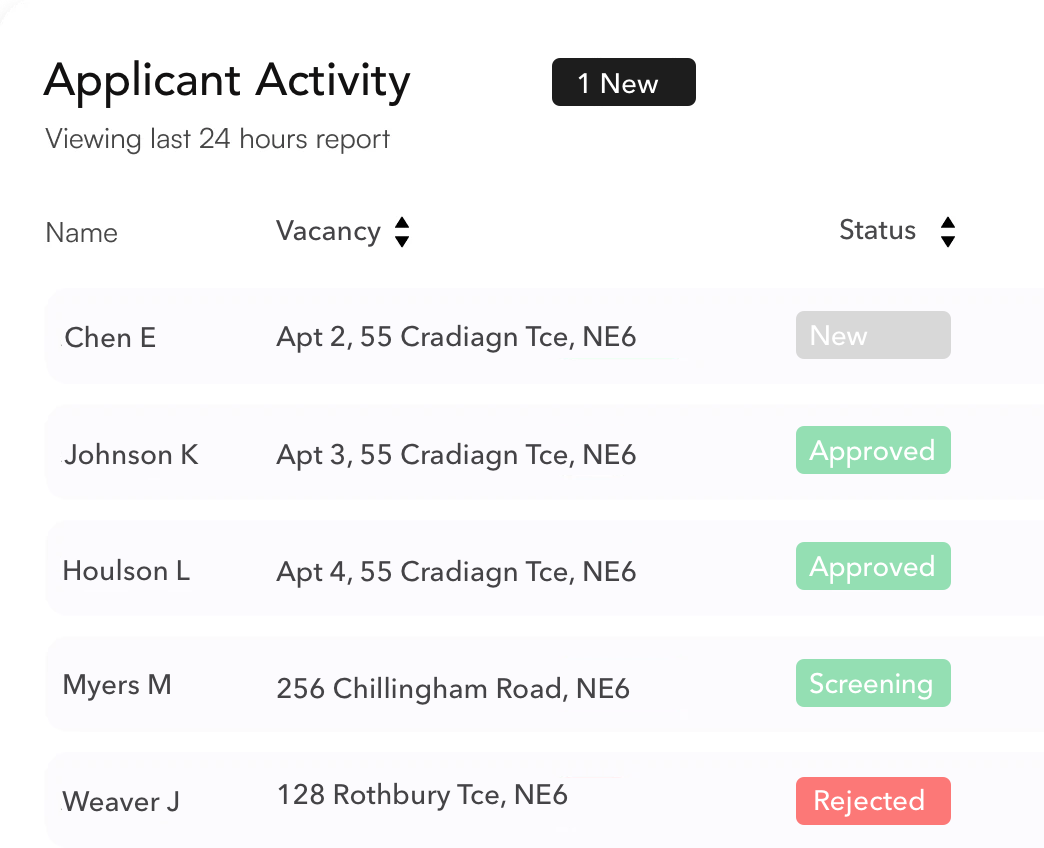Click vacancy 128 Rothbury Tce, NE6
This screenshot has height=848, width=1044.
(422, 795)
